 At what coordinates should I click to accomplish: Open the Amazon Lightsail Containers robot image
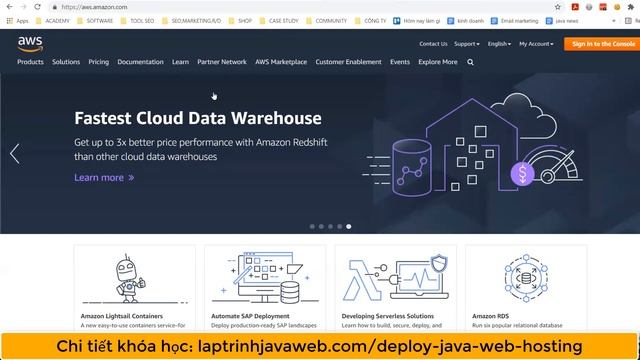click(134, 280)
